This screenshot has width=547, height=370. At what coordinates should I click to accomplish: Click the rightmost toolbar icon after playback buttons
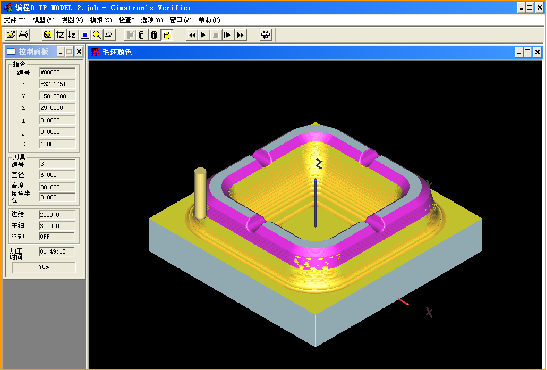tap(266, 35)
